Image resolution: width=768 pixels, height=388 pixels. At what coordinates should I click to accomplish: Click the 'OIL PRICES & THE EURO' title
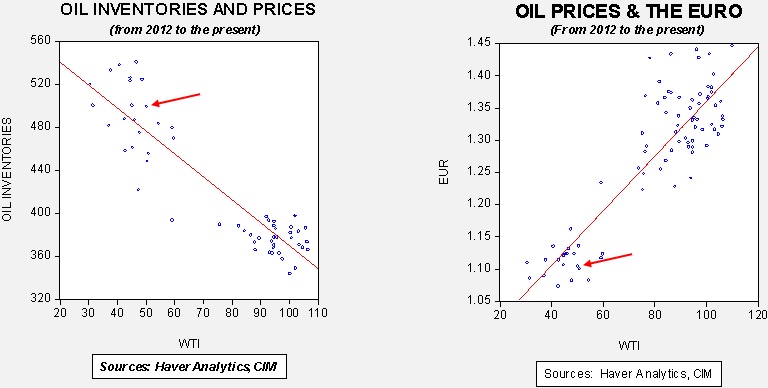pos(629,11)
